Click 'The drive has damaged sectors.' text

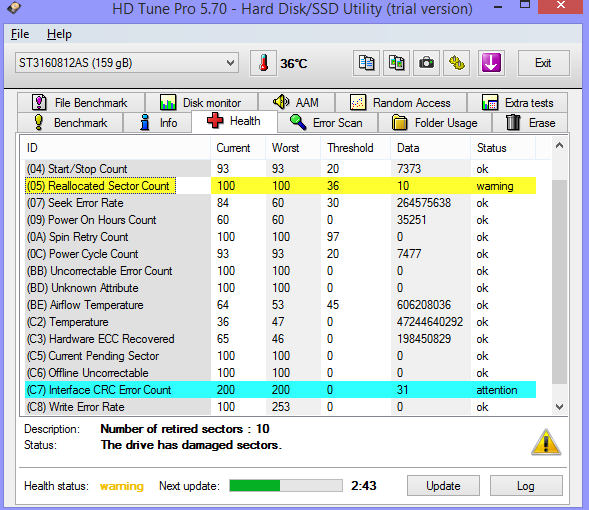click(191, 445)
